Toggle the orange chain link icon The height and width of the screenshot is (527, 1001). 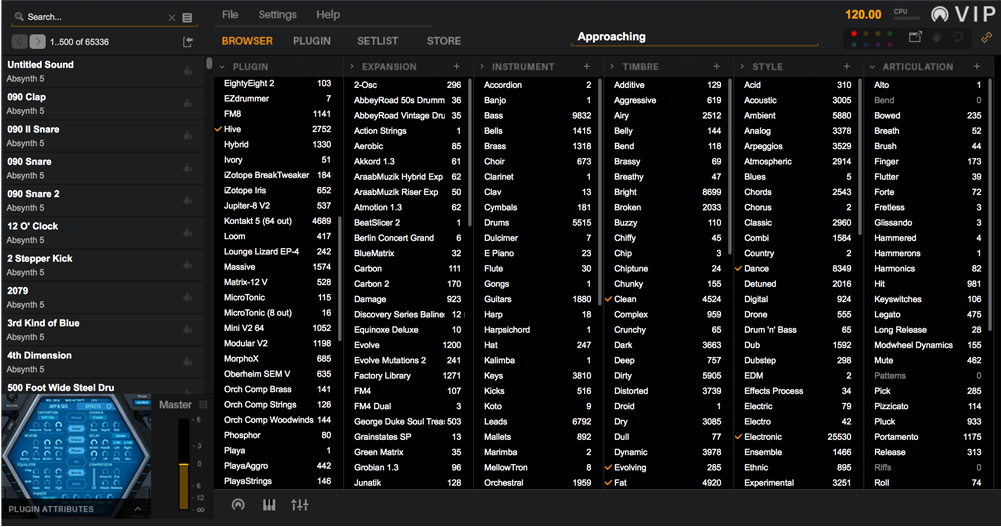(986, 38)
